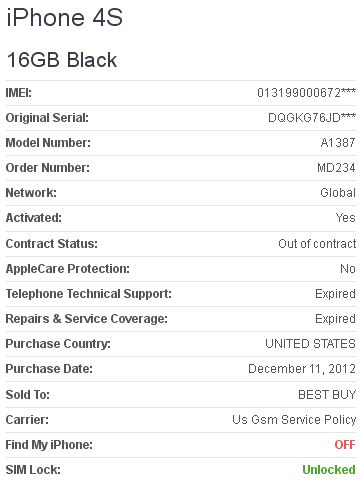
Task: Click the Original Serial label
Action: (47, 118)
